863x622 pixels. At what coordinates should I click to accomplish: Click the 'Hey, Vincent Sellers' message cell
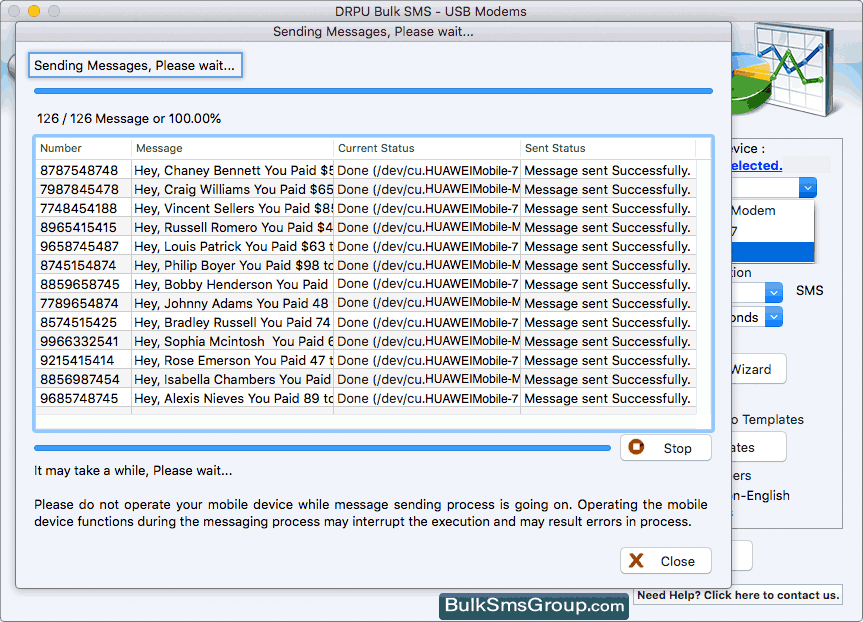click(233, 208)
